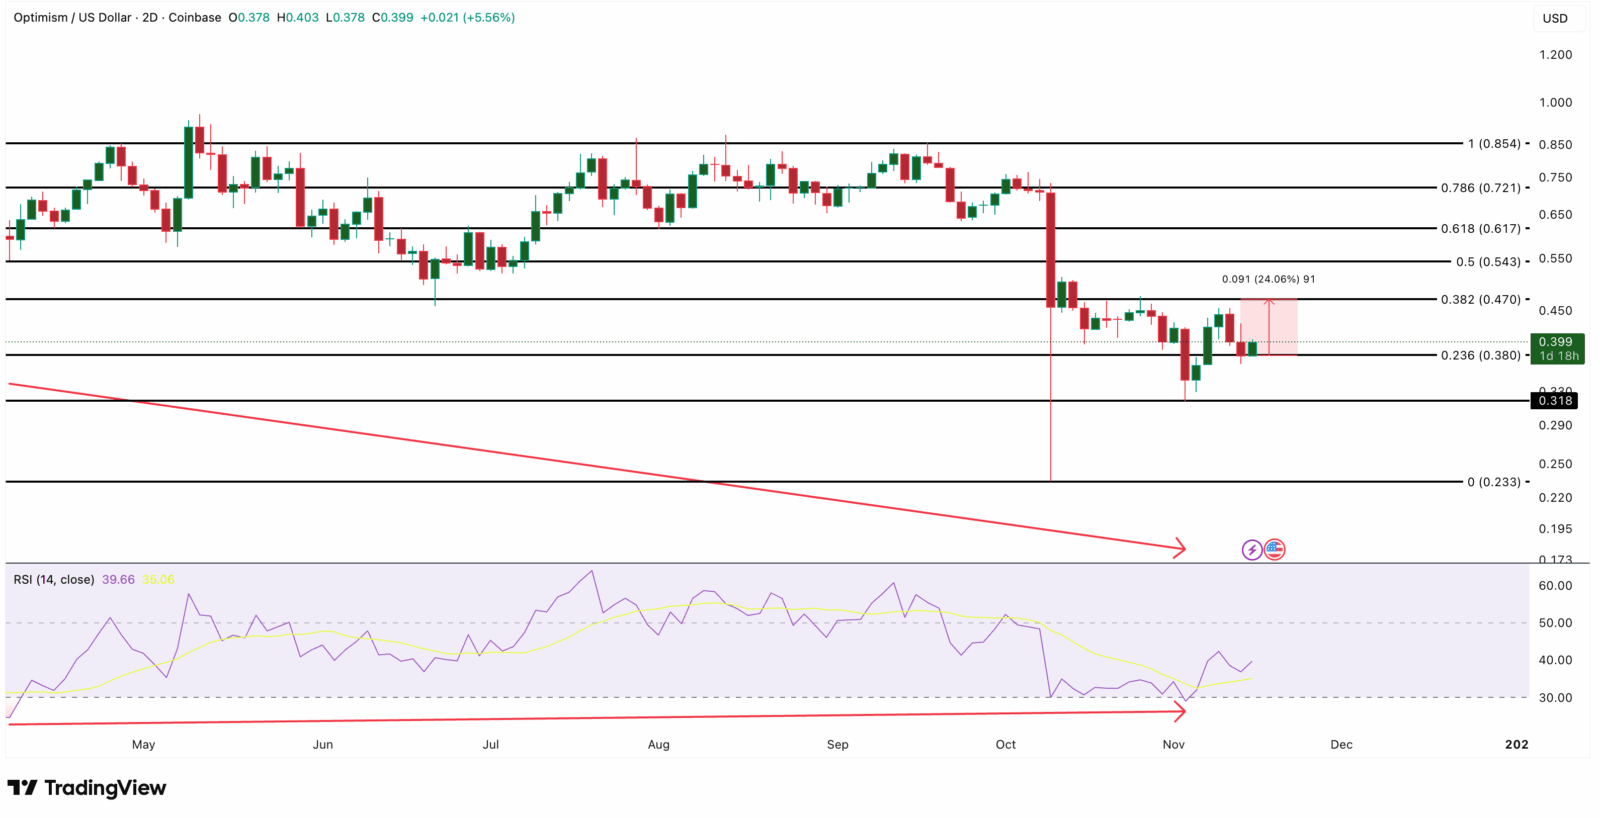Click the Aug label on the time axis
This screenshot has height=818, width=1600.
tap(658, 745)
